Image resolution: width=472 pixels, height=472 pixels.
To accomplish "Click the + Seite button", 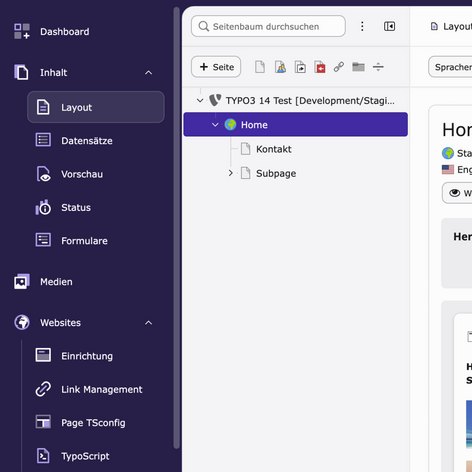I will 216,67.
